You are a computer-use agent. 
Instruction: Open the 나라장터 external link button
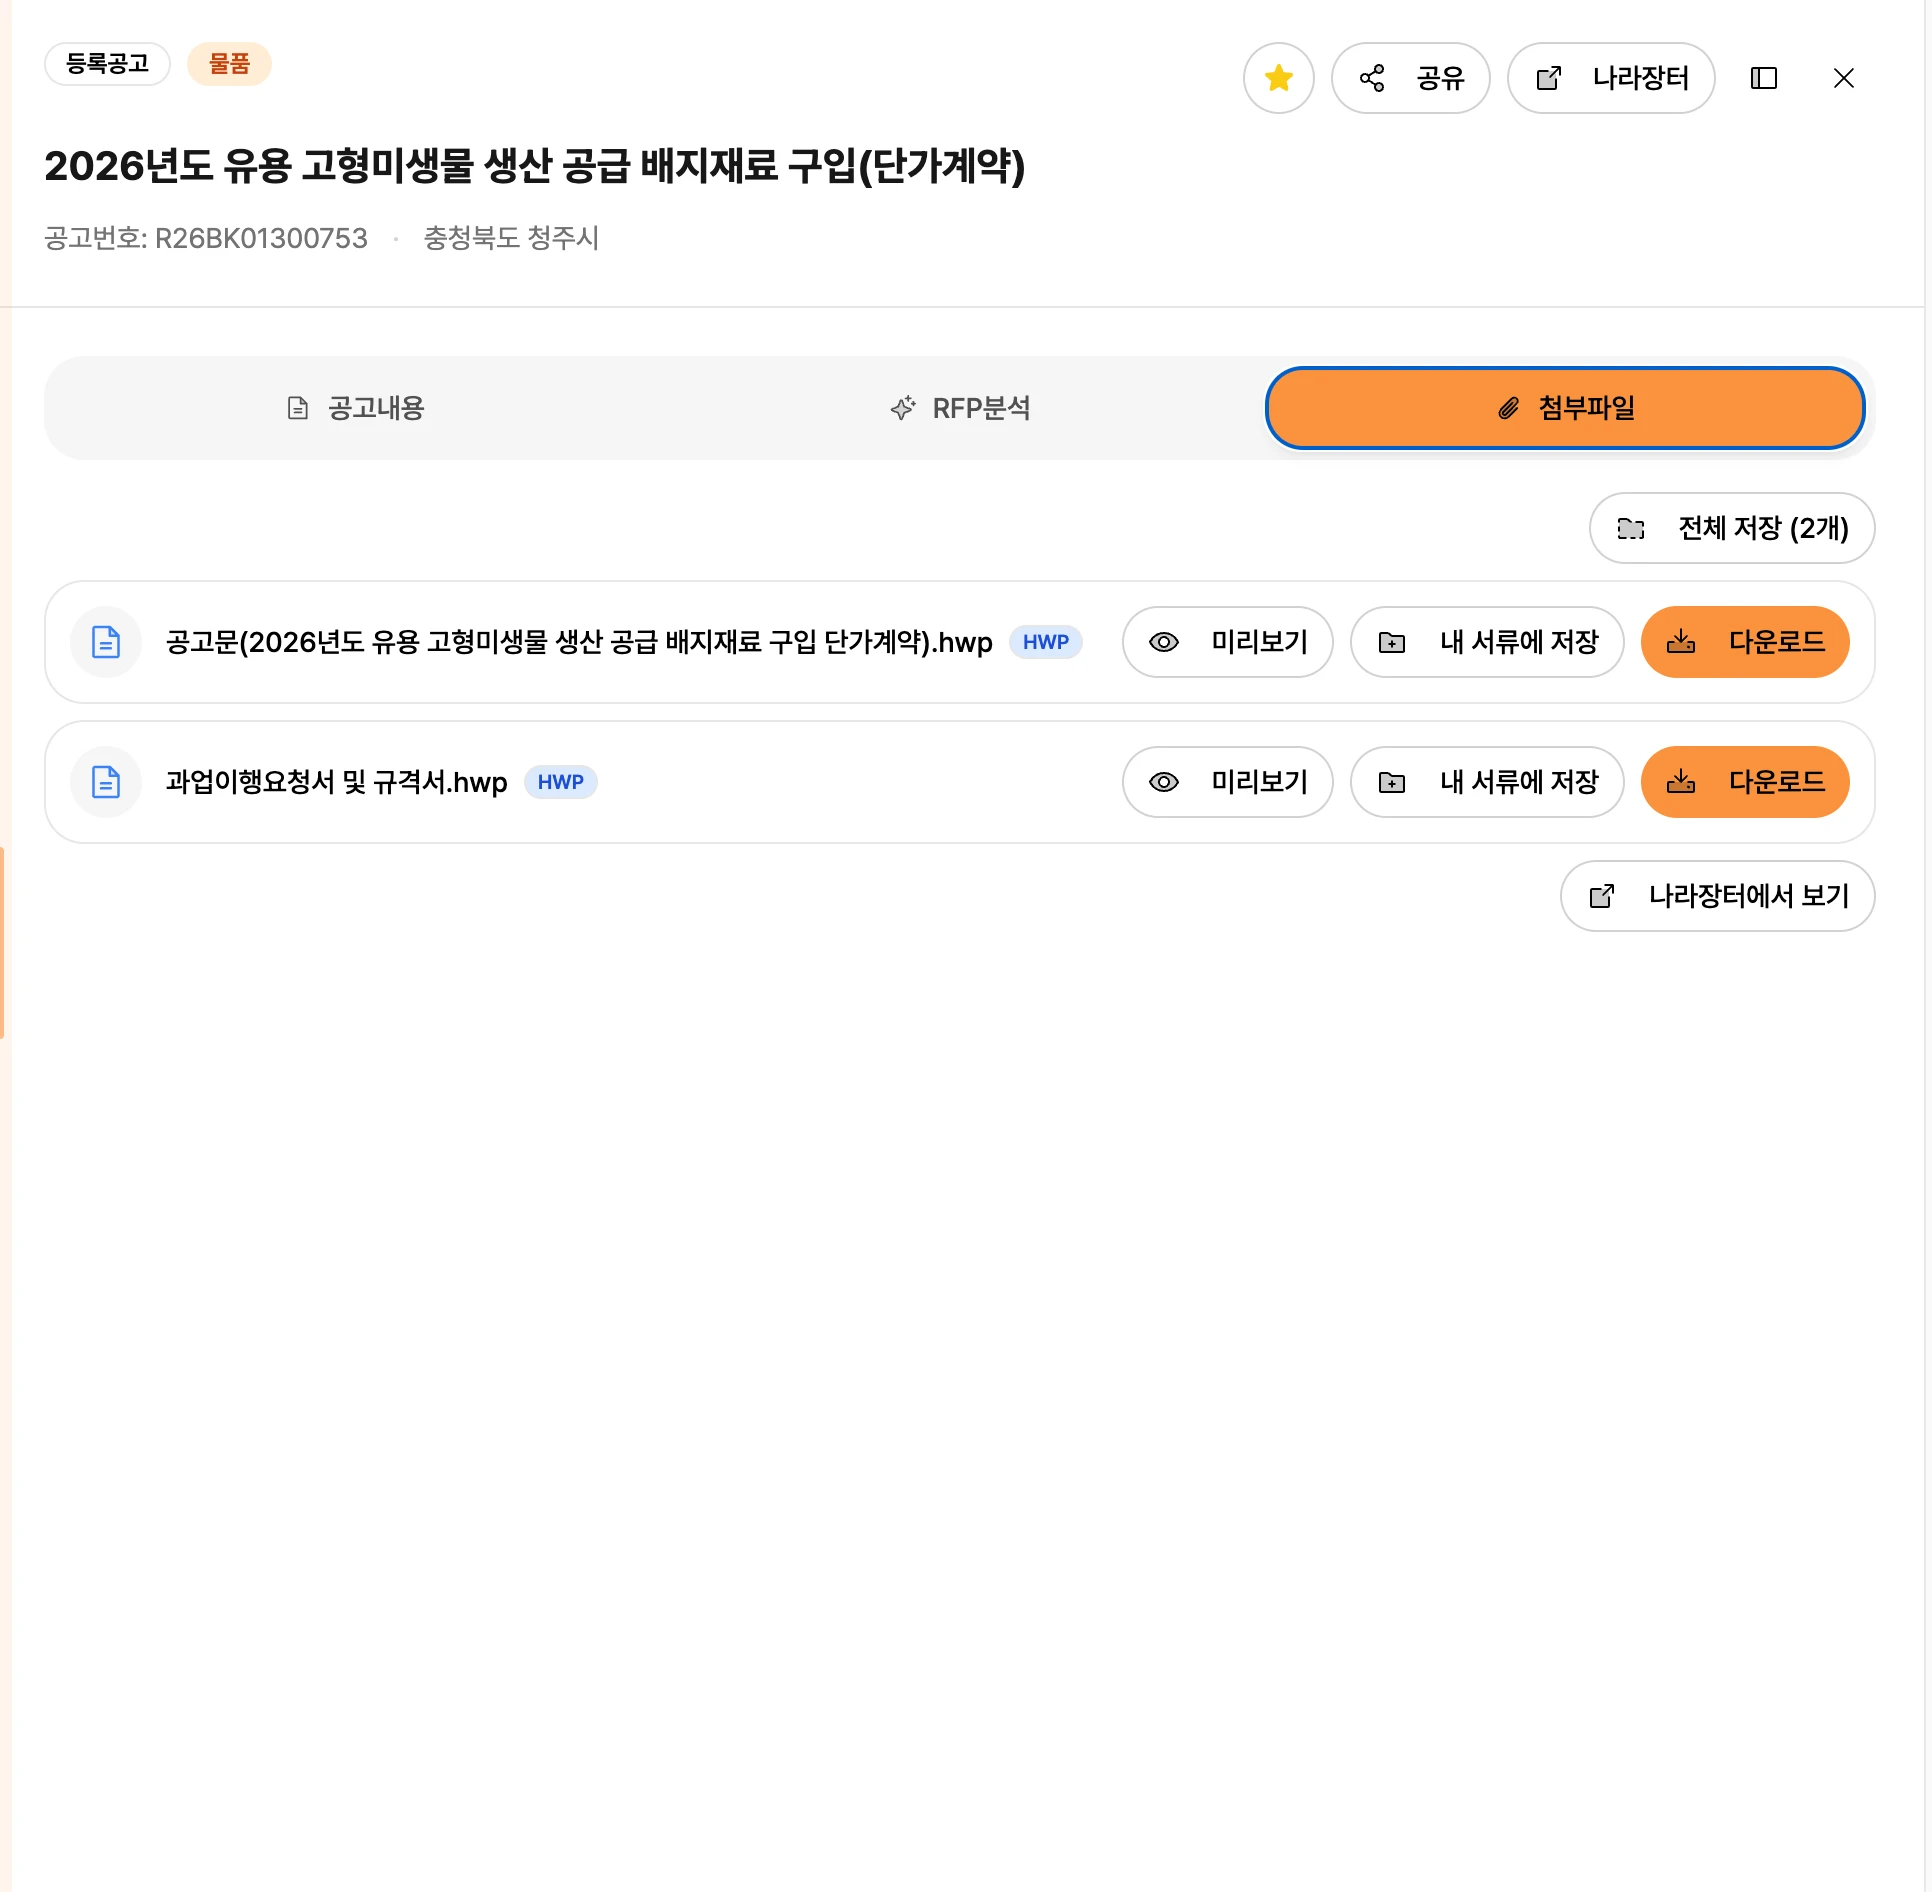[x=1611, y=78]
